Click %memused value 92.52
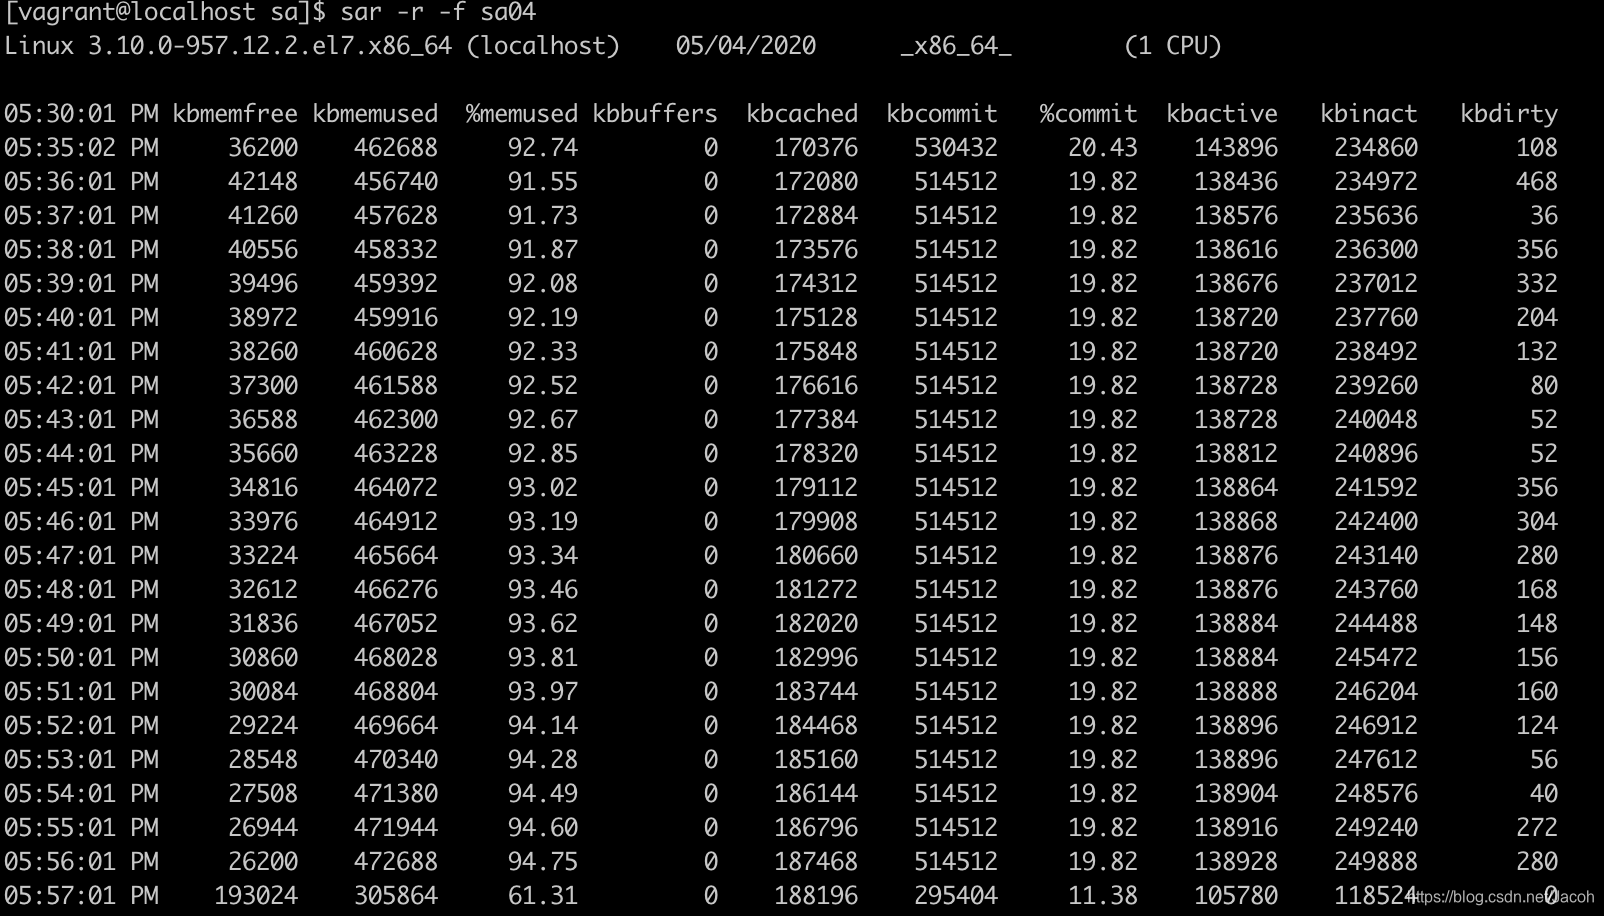Screen dimensions: 1604x916 click(x=543, y=386)
